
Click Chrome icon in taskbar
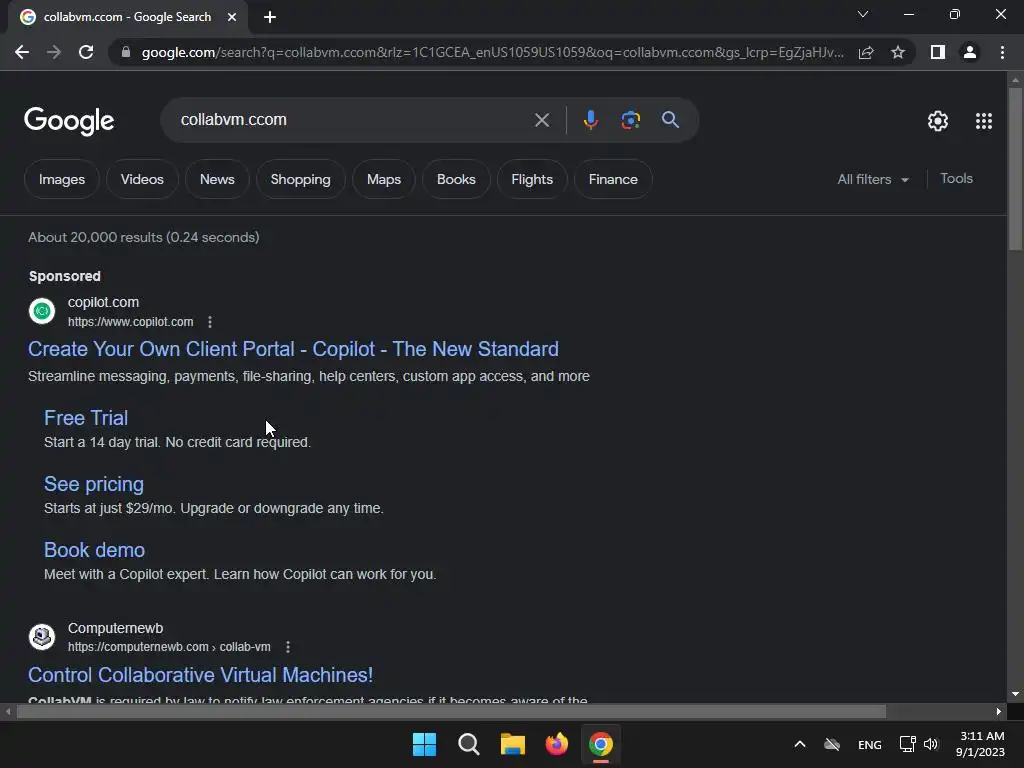601,744
